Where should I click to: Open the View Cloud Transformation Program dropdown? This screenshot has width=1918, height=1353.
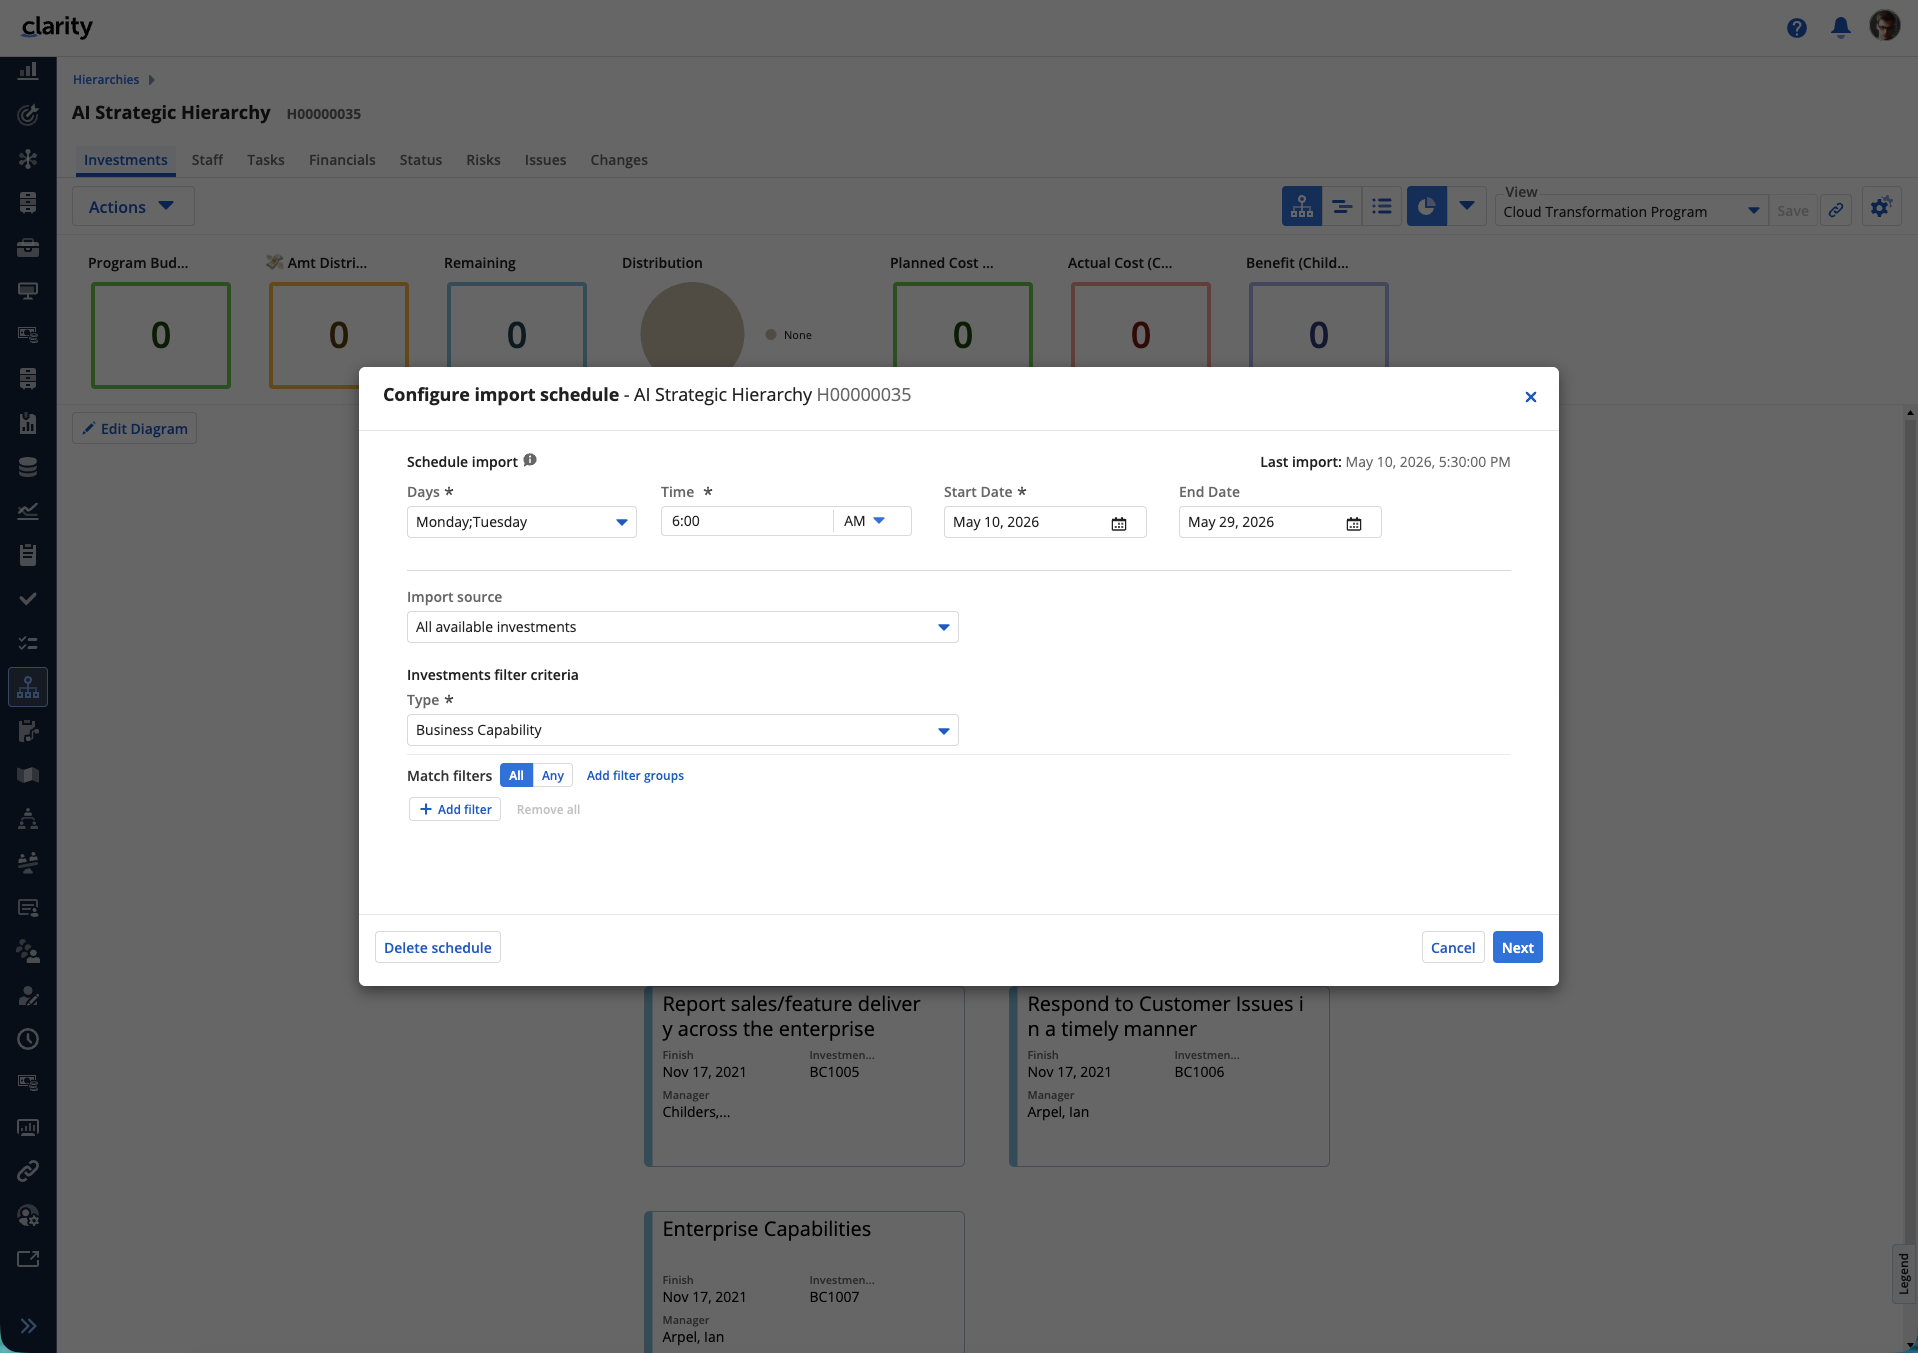click(1631, 212)
